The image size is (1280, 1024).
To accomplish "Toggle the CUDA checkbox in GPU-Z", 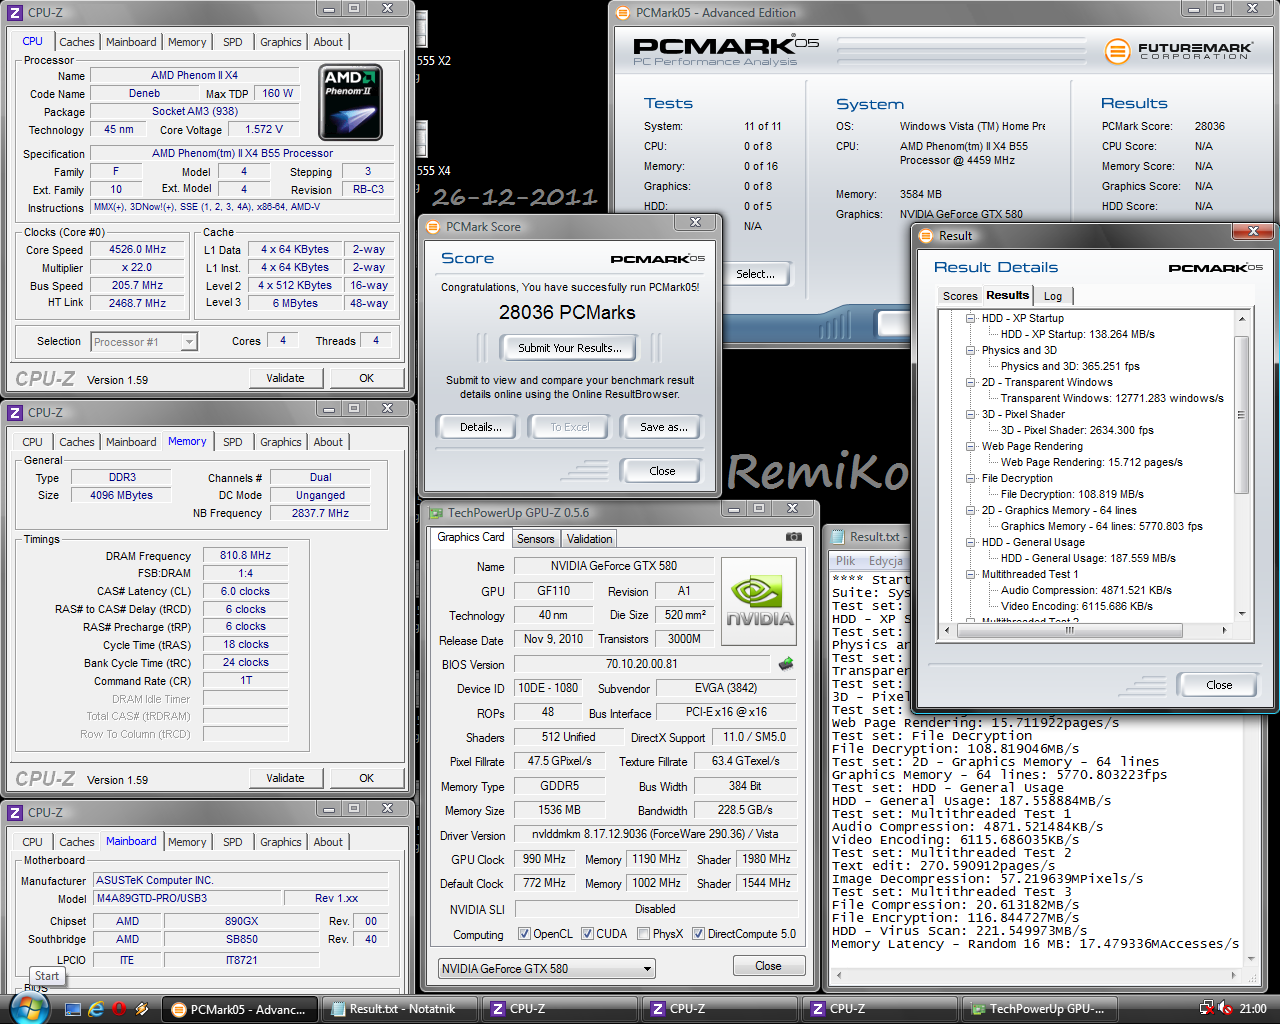I will pos(587,934).
